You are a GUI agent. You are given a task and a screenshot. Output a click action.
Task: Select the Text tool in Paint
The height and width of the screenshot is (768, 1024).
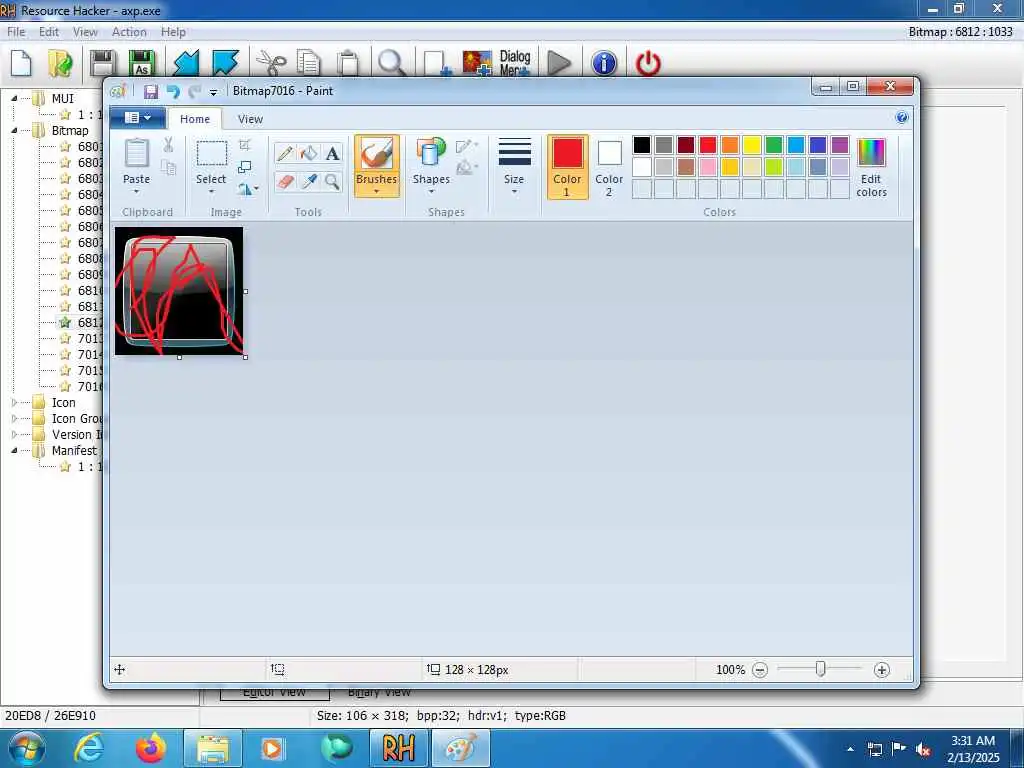[x=332, y=153]
